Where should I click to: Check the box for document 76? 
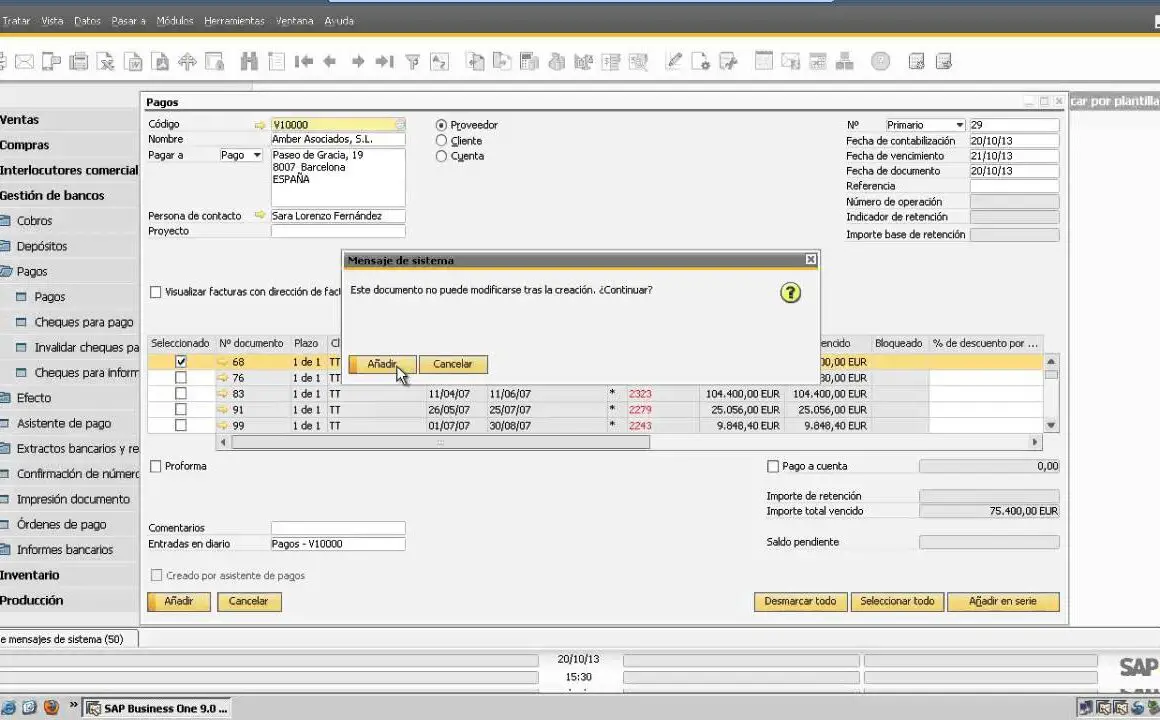tap(181, 377)
